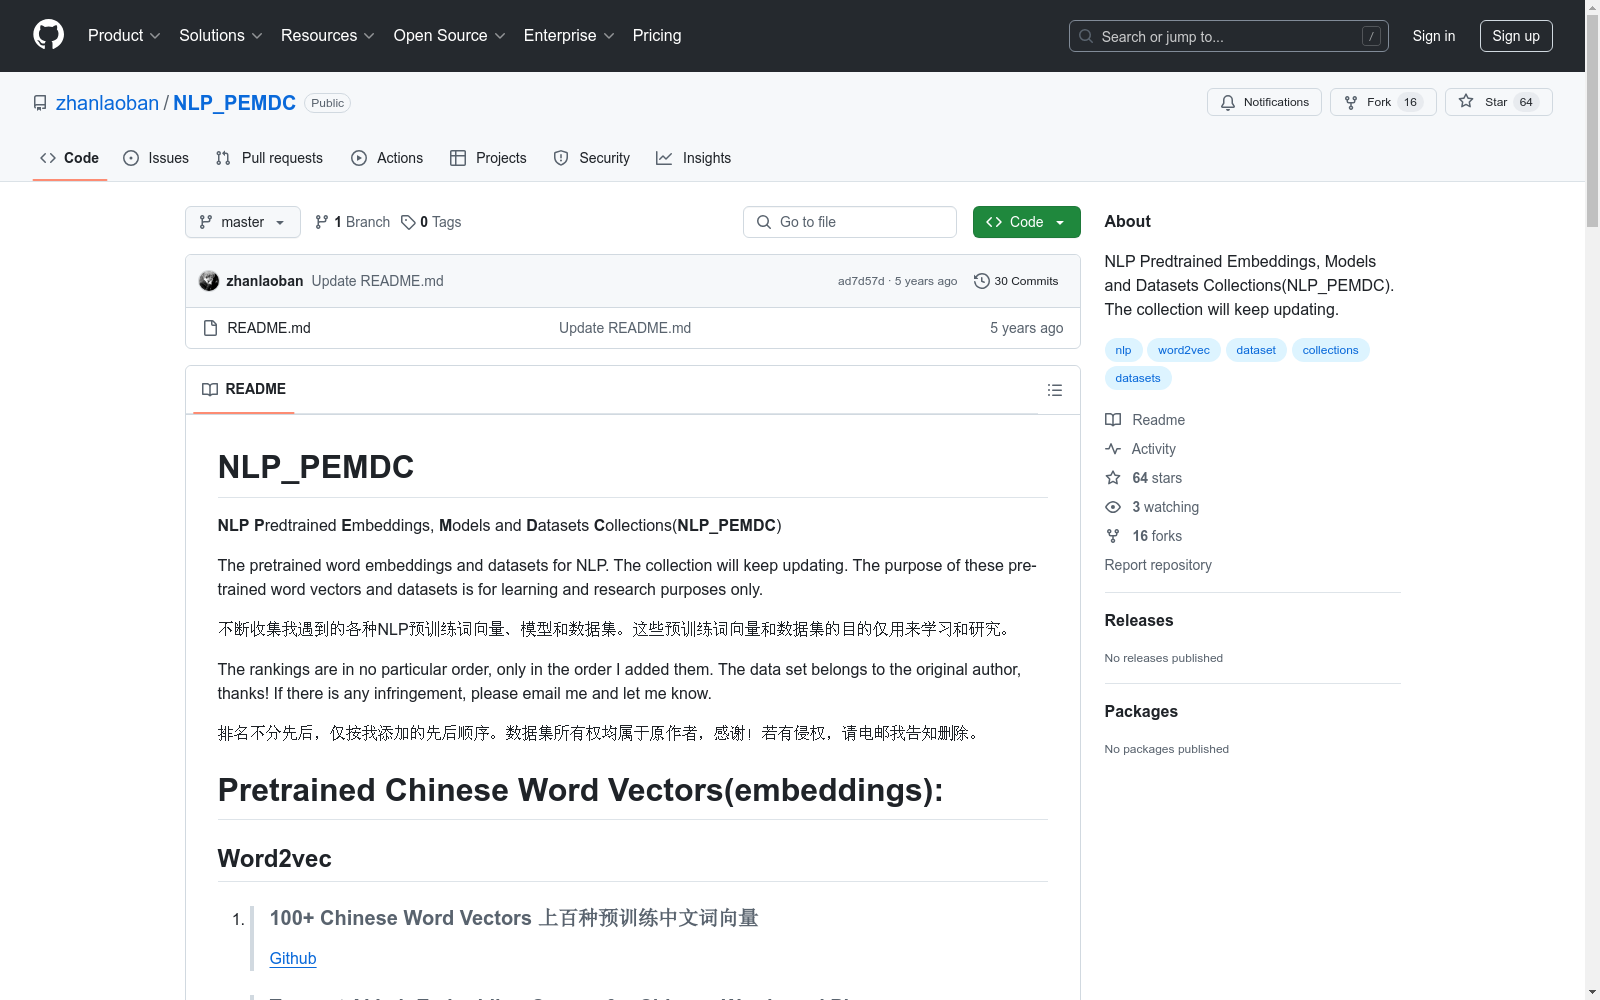This screenshot has width=1600, height=1000.
Task: Expand the Resources menu
Action: [x=328, y=35]
